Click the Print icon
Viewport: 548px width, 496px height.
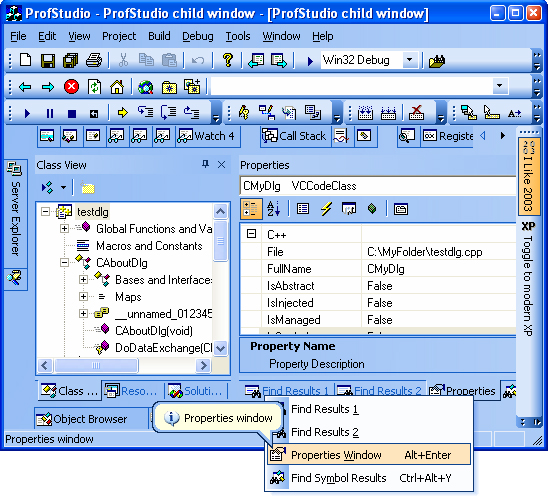click(94, 60)
